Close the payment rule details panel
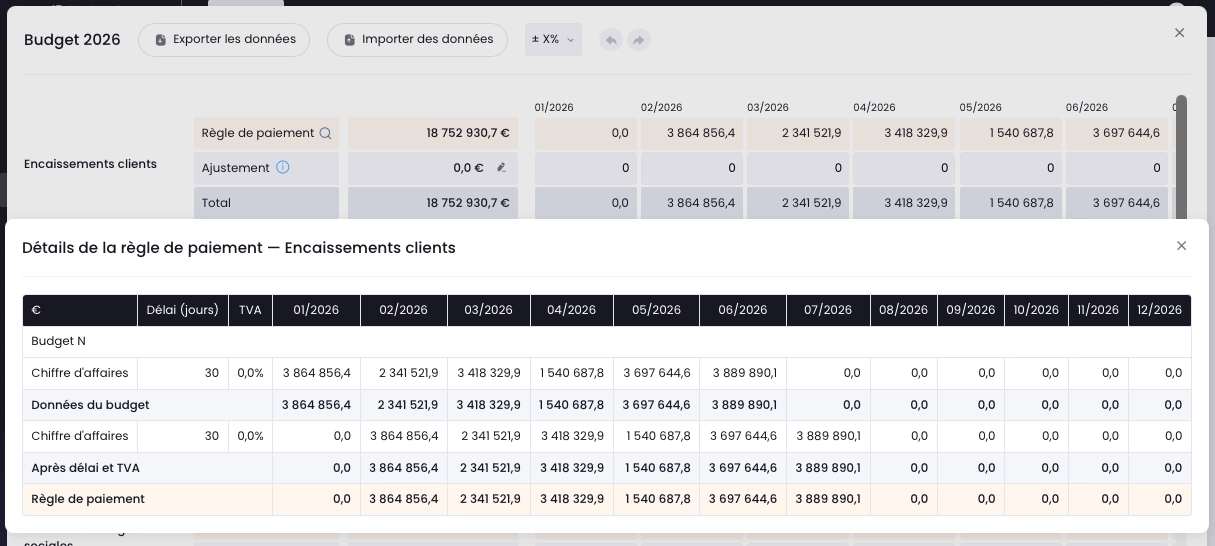 pos(1181,246)
